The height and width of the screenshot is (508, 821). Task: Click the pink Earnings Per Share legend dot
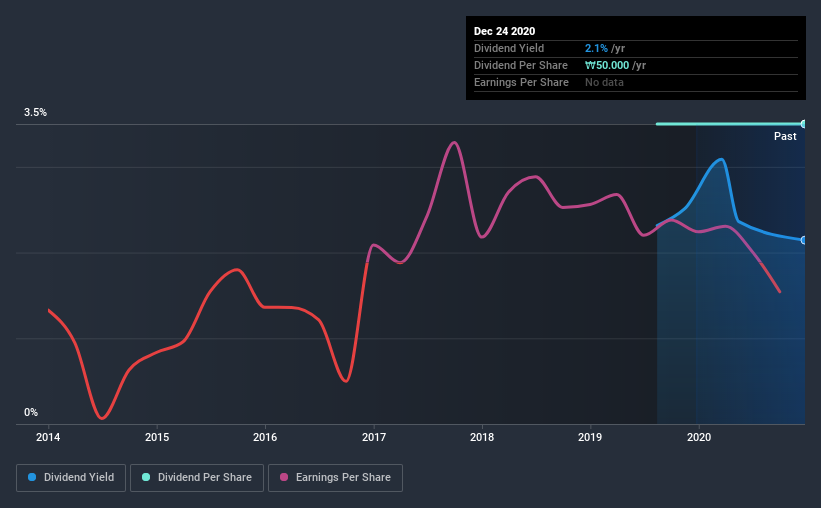coord(284,477)
